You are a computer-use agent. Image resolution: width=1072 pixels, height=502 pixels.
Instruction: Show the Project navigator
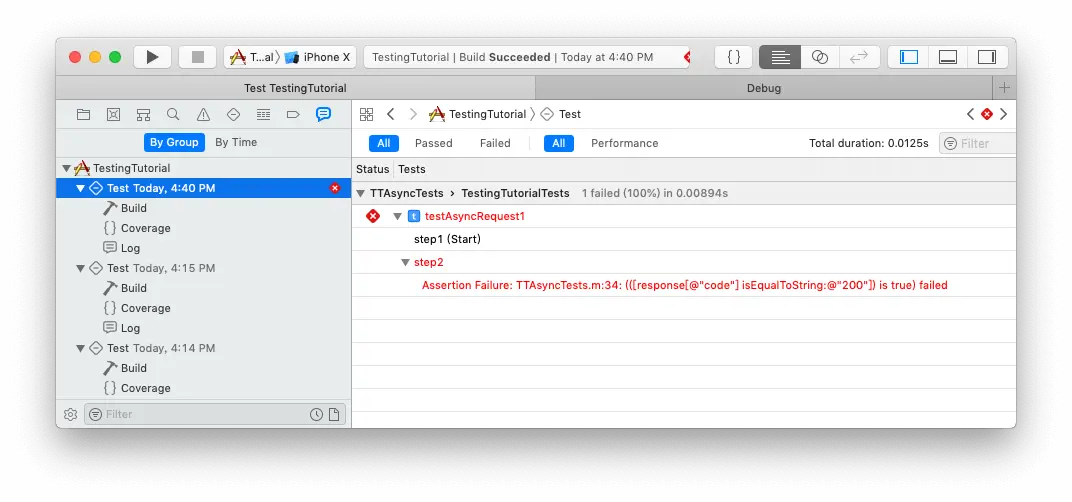tap(83, 114)
